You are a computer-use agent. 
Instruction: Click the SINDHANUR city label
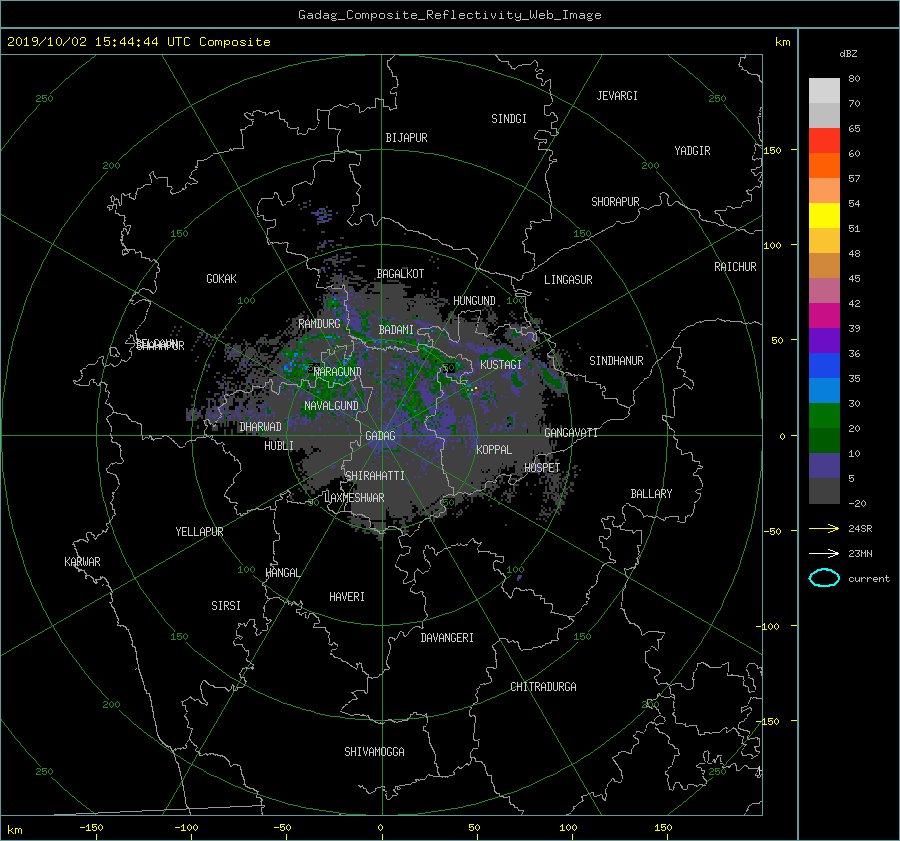(x=616, y=361)
